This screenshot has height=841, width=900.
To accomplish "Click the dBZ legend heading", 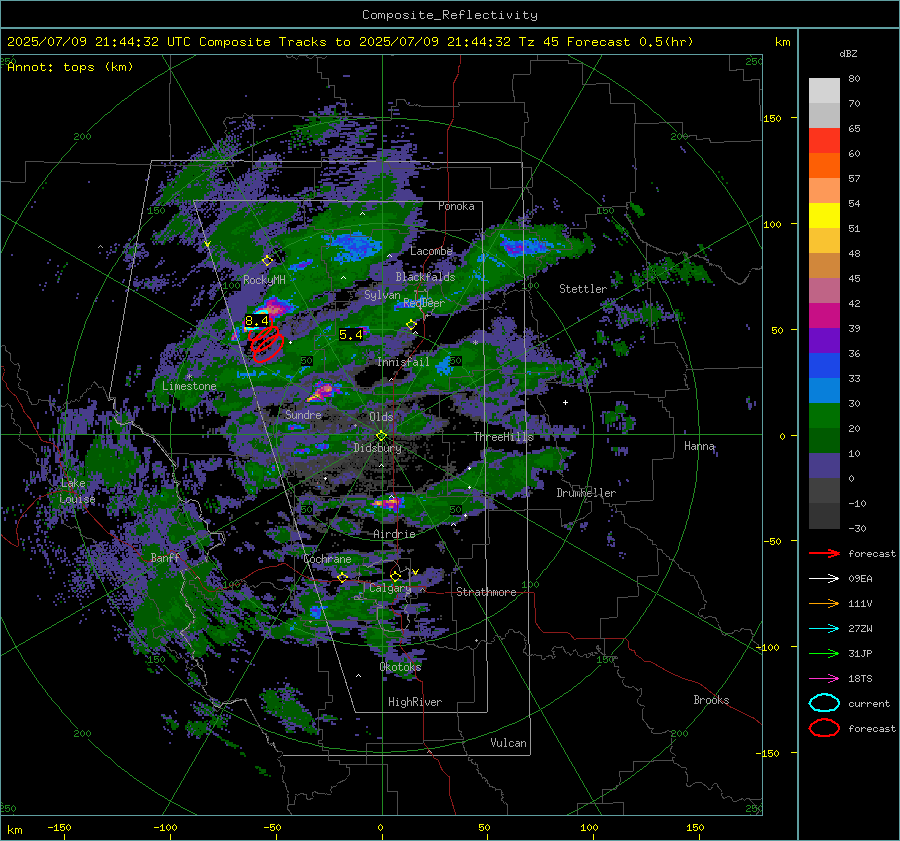I will pyautogui.click(x=848, y=54).
